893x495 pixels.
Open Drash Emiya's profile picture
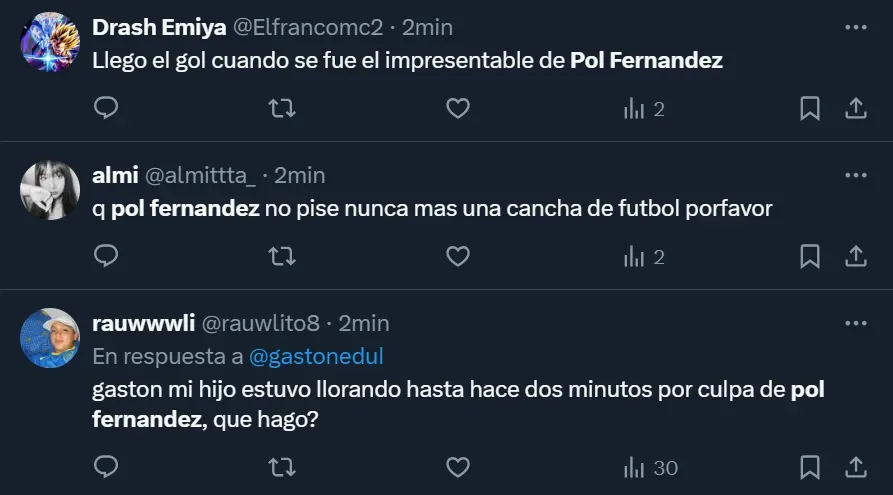click(x=49, y=42)
